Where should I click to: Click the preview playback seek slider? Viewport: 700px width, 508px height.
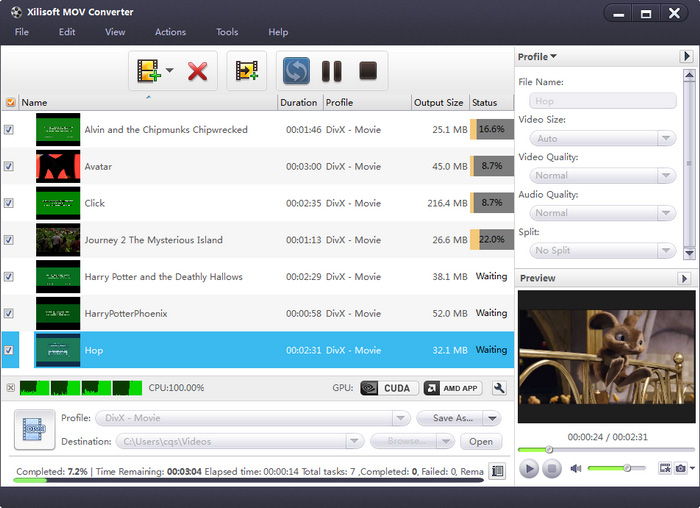606,450
